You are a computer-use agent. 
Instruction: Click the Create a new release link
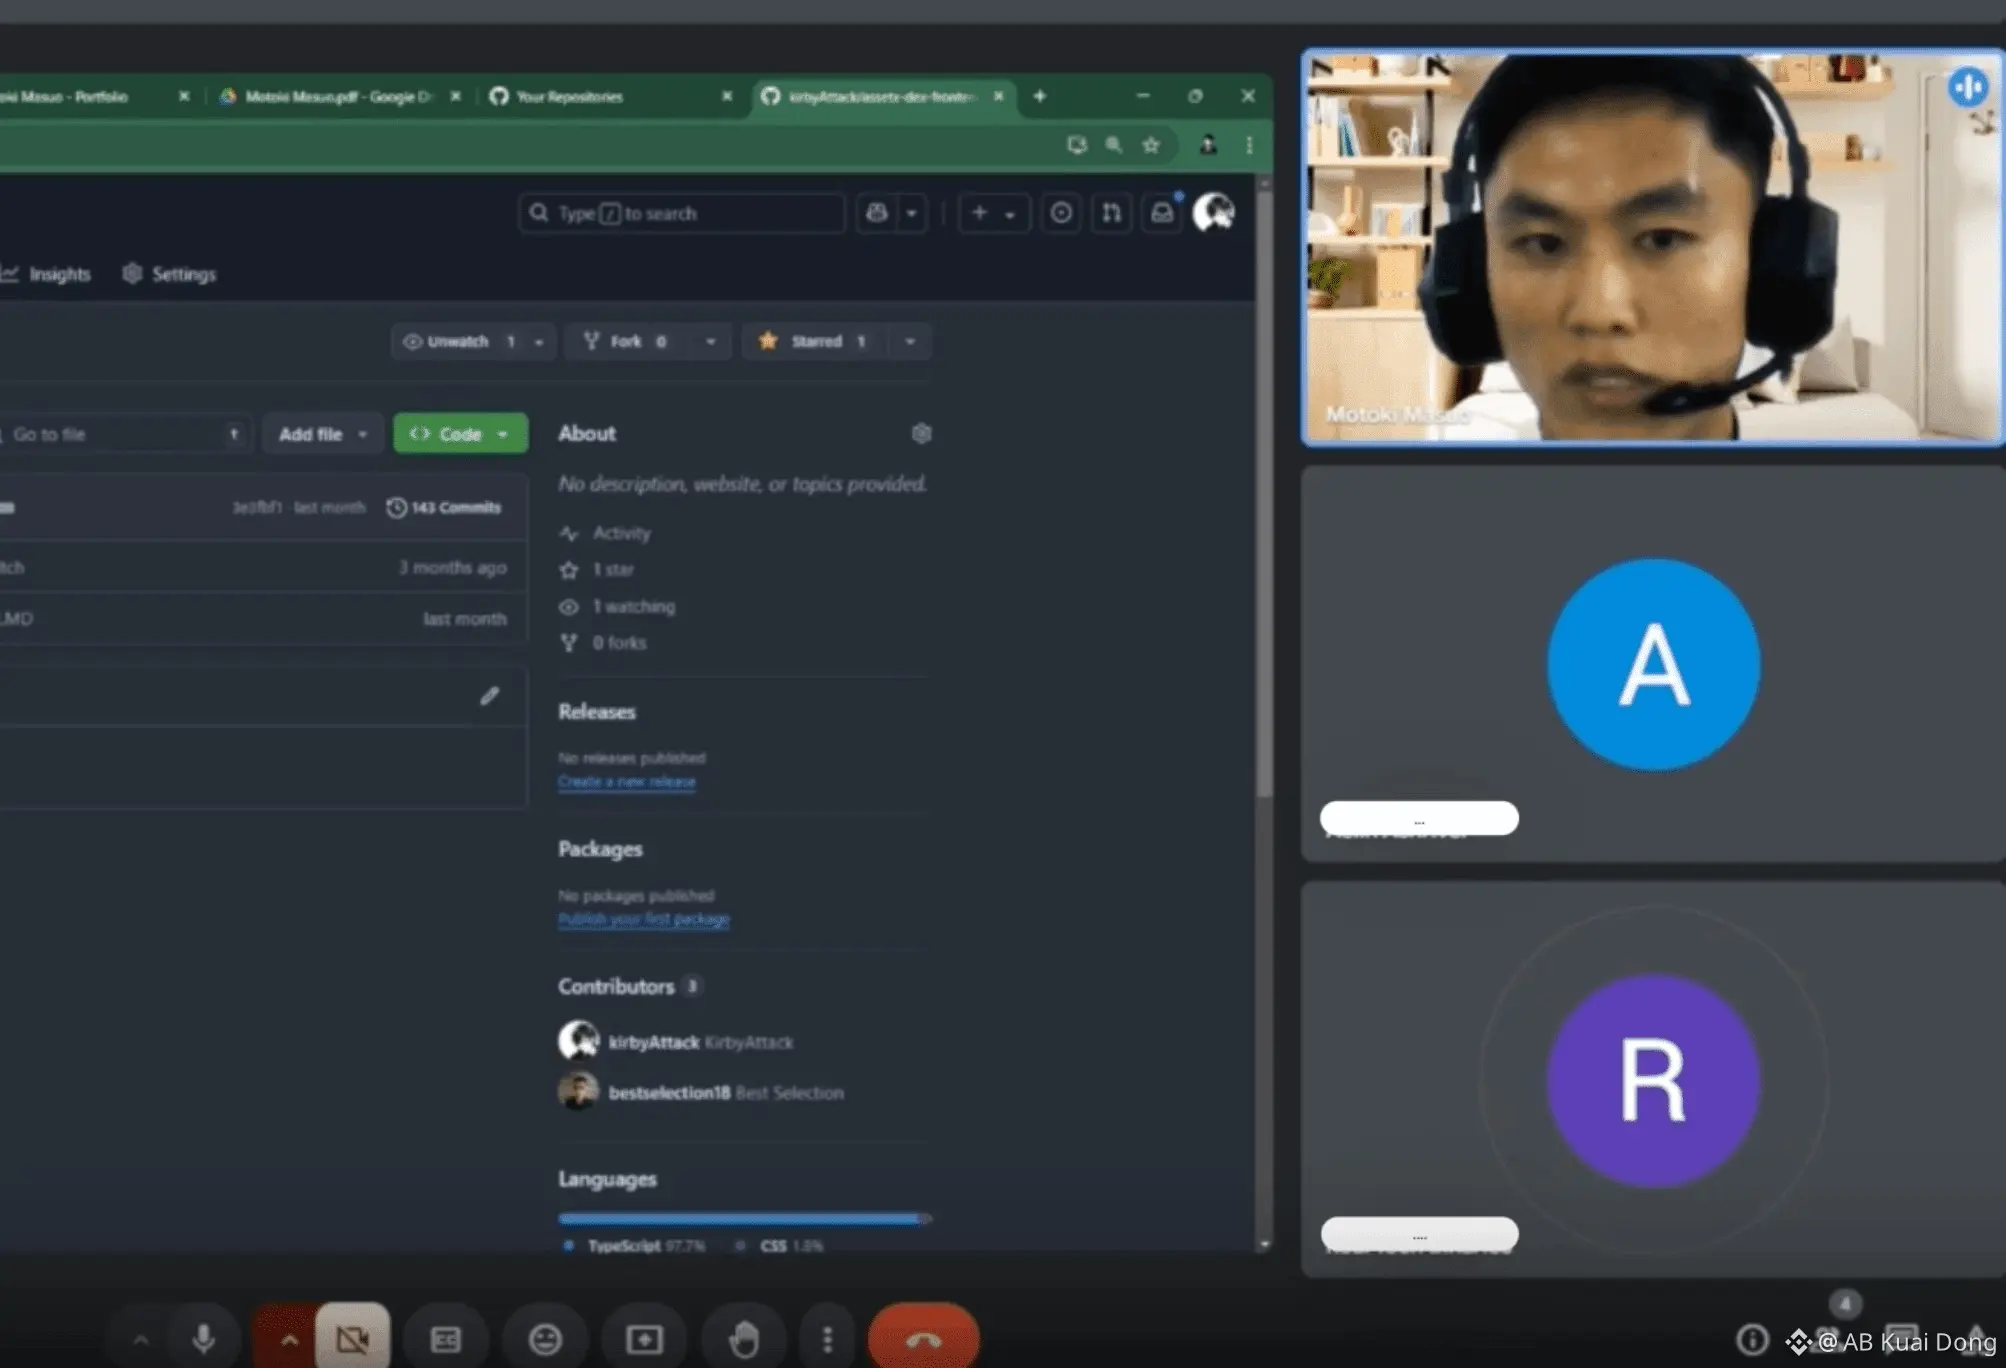626,782
